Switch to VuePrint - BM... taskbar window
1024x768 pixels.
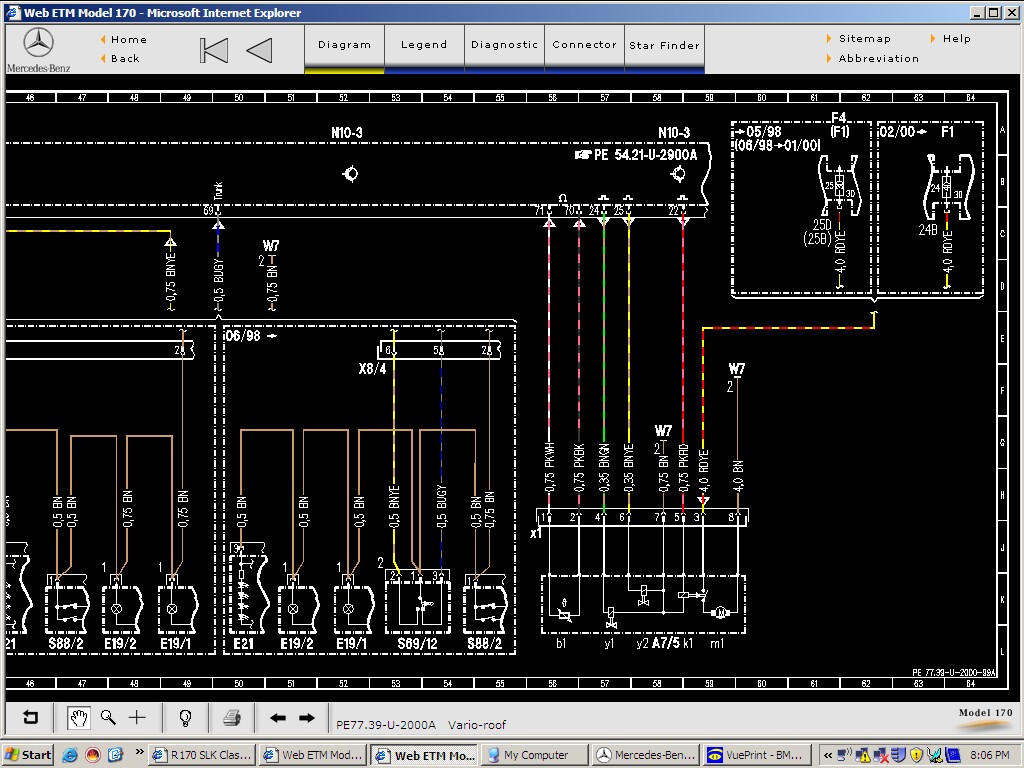pyautogui.click(x=758, y=755)
